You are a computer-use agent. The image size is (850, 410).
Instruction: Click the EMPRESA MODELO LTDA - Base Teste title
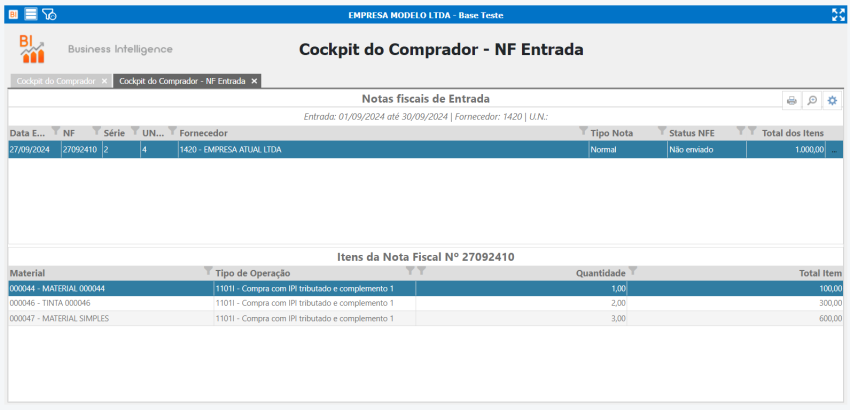[426, 15]
